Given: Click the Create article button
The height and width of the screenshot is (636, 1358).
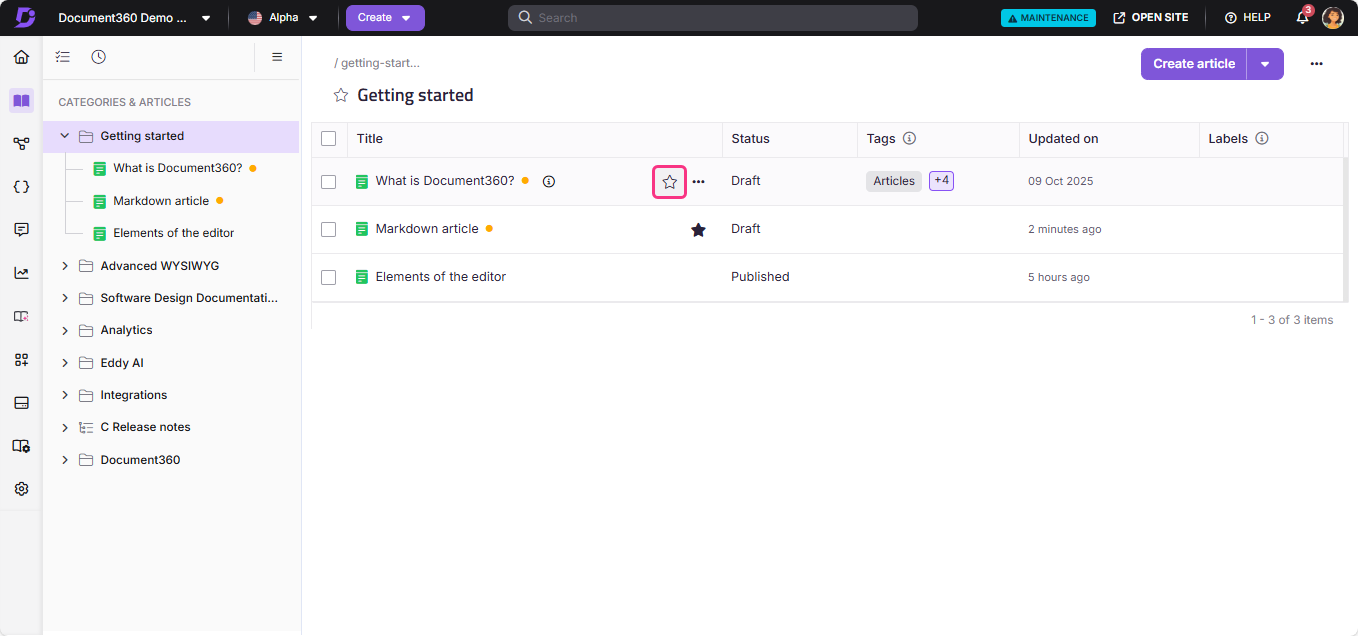Looking at the screenshot, I should [1193, 64].
